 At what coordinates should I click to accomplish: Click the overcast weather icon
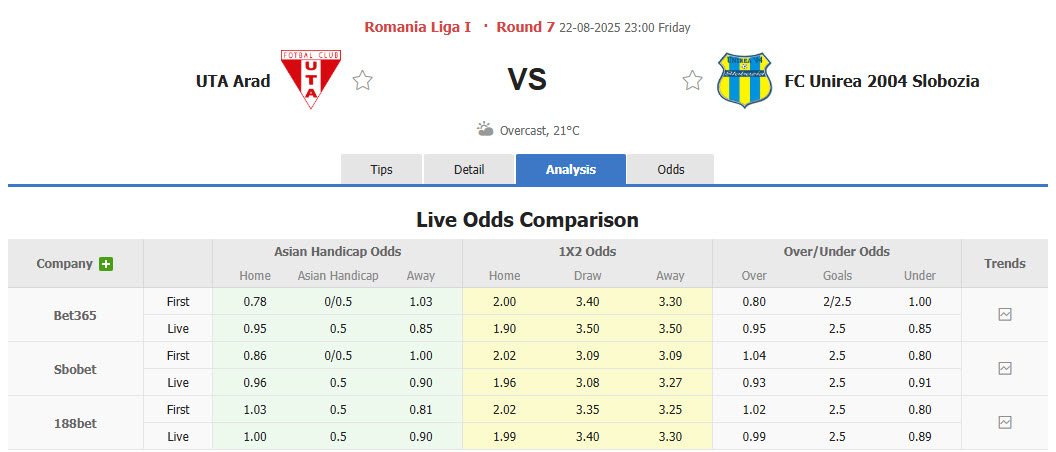485,130
